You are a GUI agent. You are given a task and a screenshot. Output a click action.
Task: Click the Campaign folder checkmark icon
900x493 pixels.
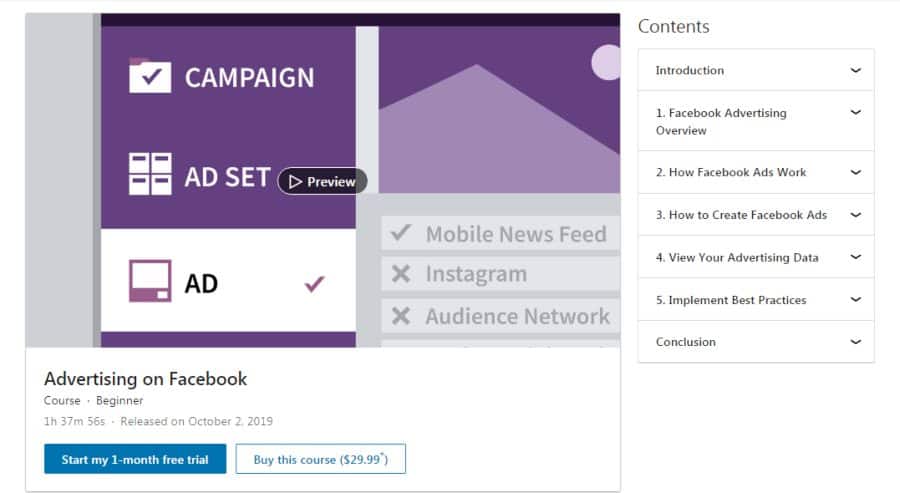click(150, 75)
